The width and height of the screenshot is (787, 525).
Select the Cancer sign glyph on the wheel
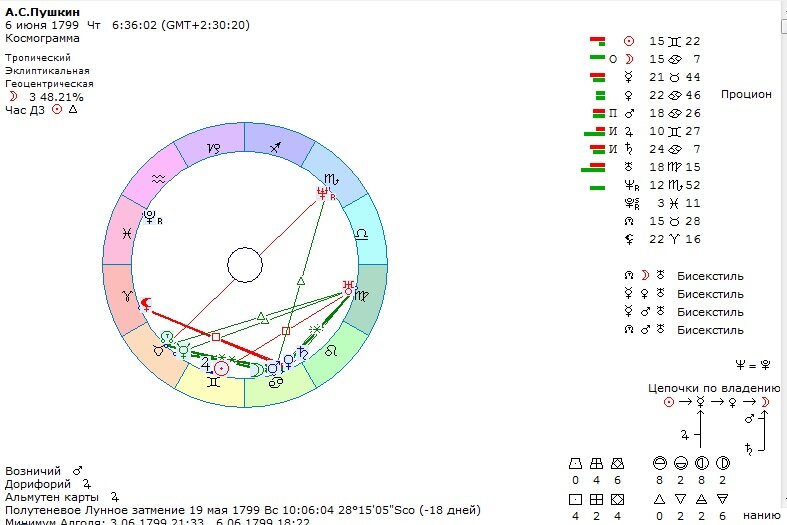coord(276,383)
